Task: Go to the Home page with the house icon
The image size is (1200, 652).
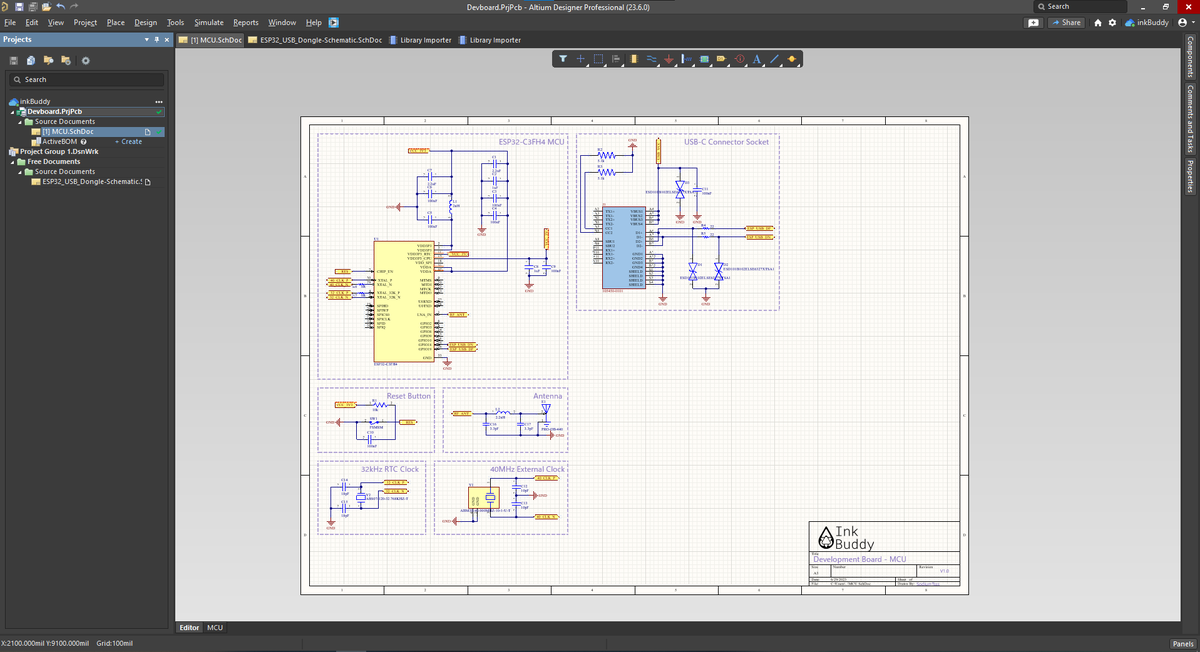Action: coord(1098,22)
